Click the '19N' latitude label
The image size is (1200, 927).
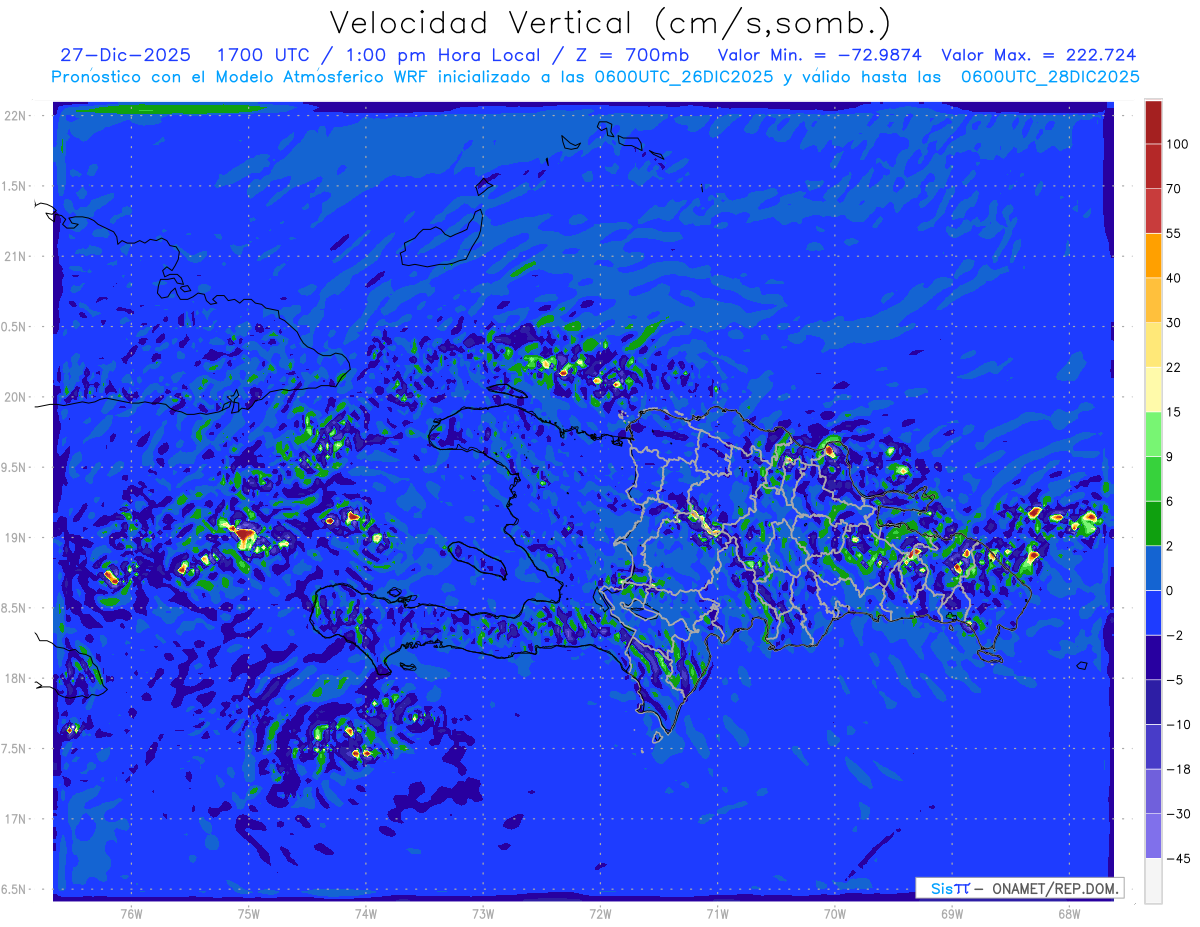pos(16,538)
